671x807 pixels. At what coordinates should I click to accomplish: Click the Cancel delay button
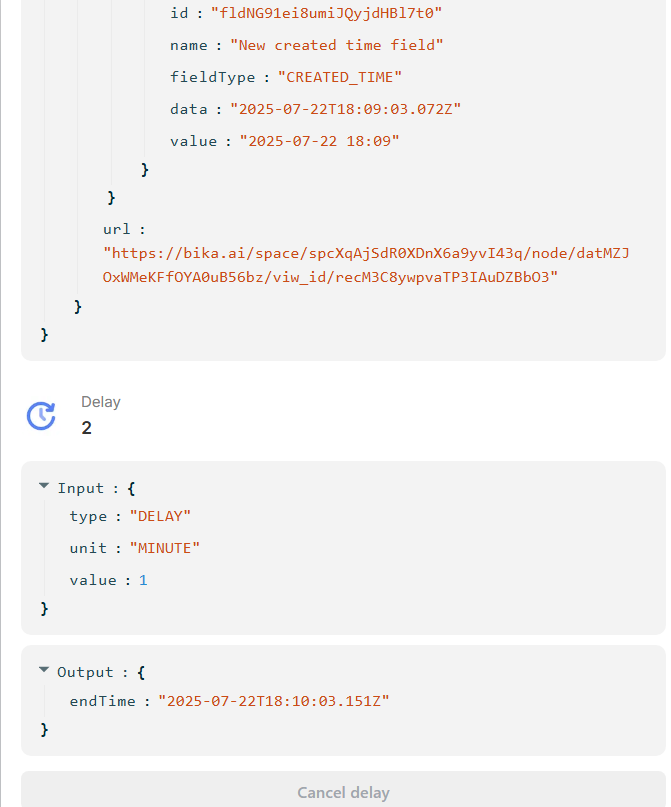(x=343, y=792)
